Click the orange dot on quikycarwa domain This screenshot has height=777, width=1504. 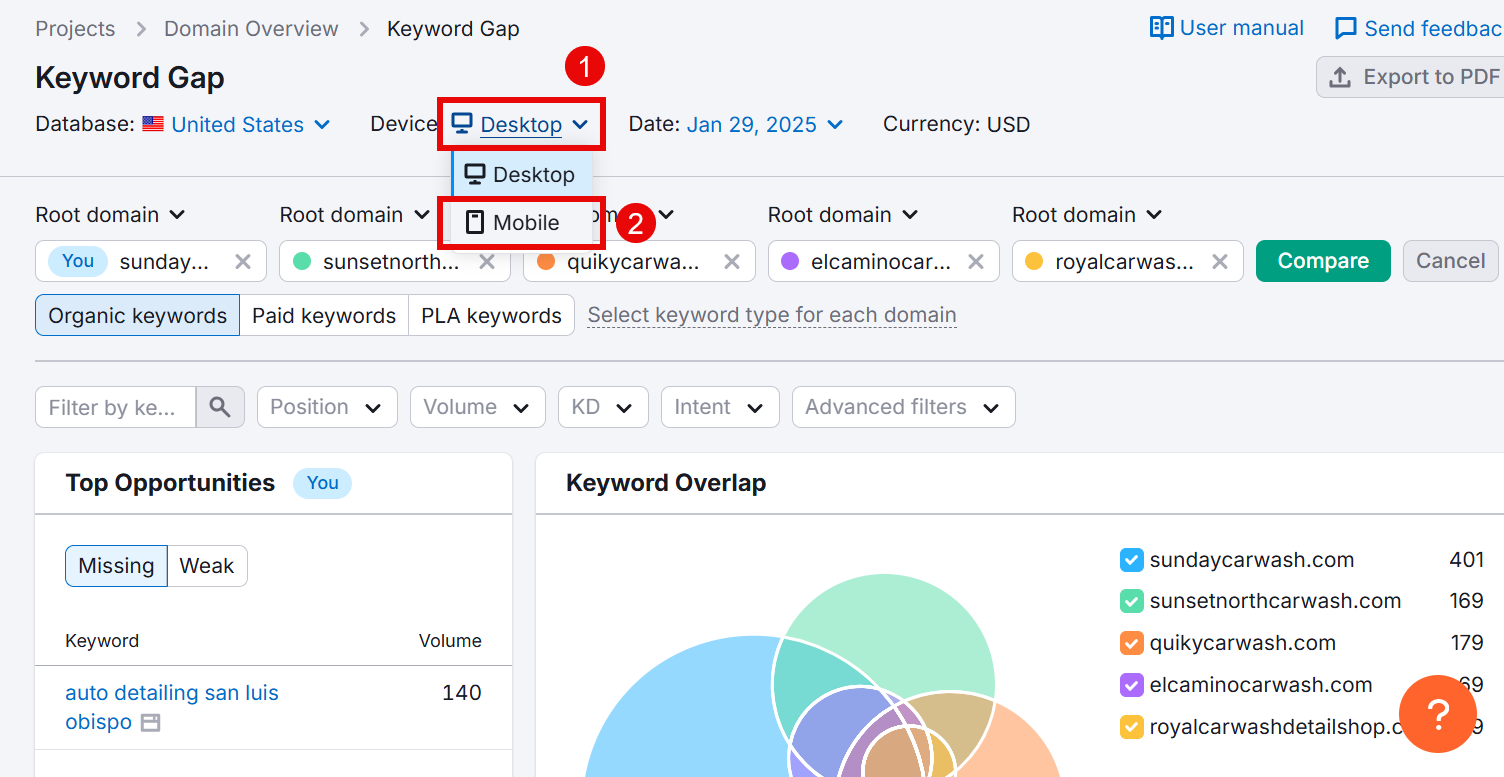click(546, 261)
